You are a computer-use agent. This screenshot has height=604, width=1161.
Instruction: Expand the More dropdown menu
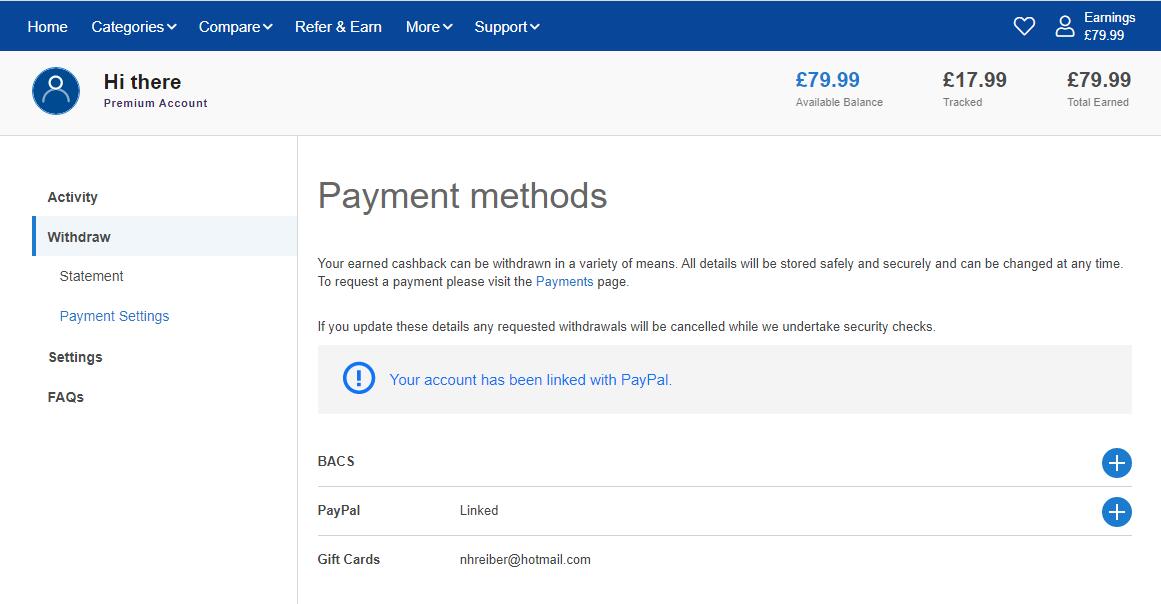pyautogui.click(x=428, y=27)
